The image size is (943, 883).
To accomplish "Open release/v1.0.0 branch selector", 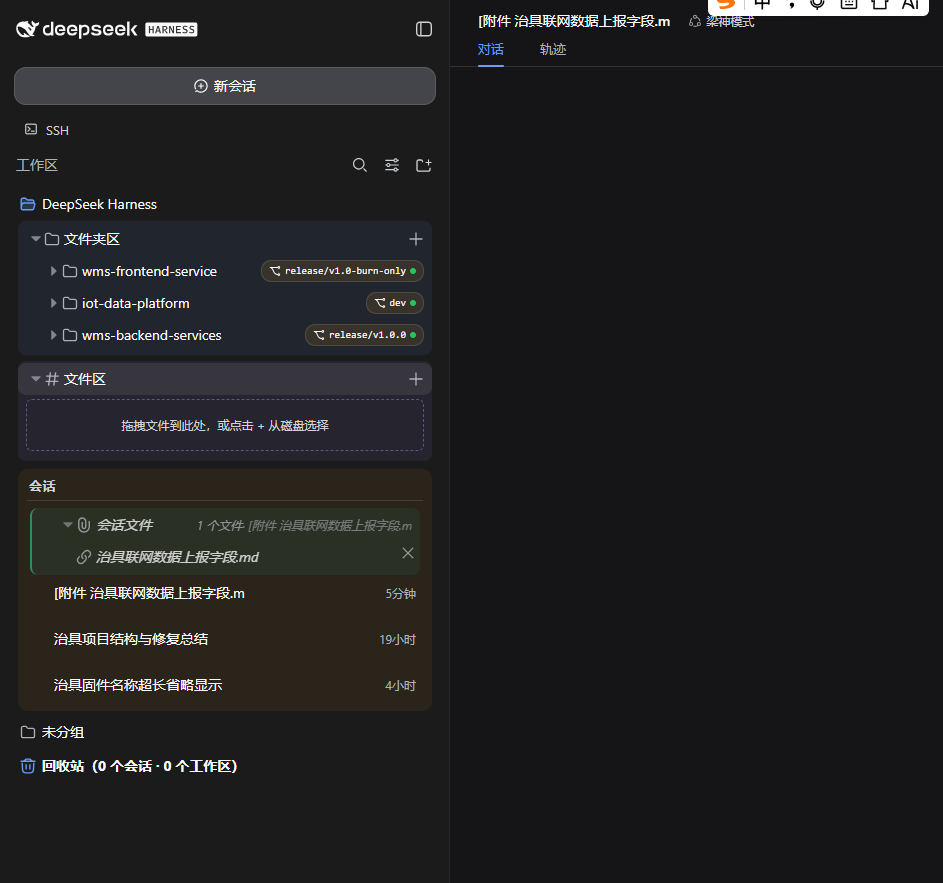I will point(364,335).
